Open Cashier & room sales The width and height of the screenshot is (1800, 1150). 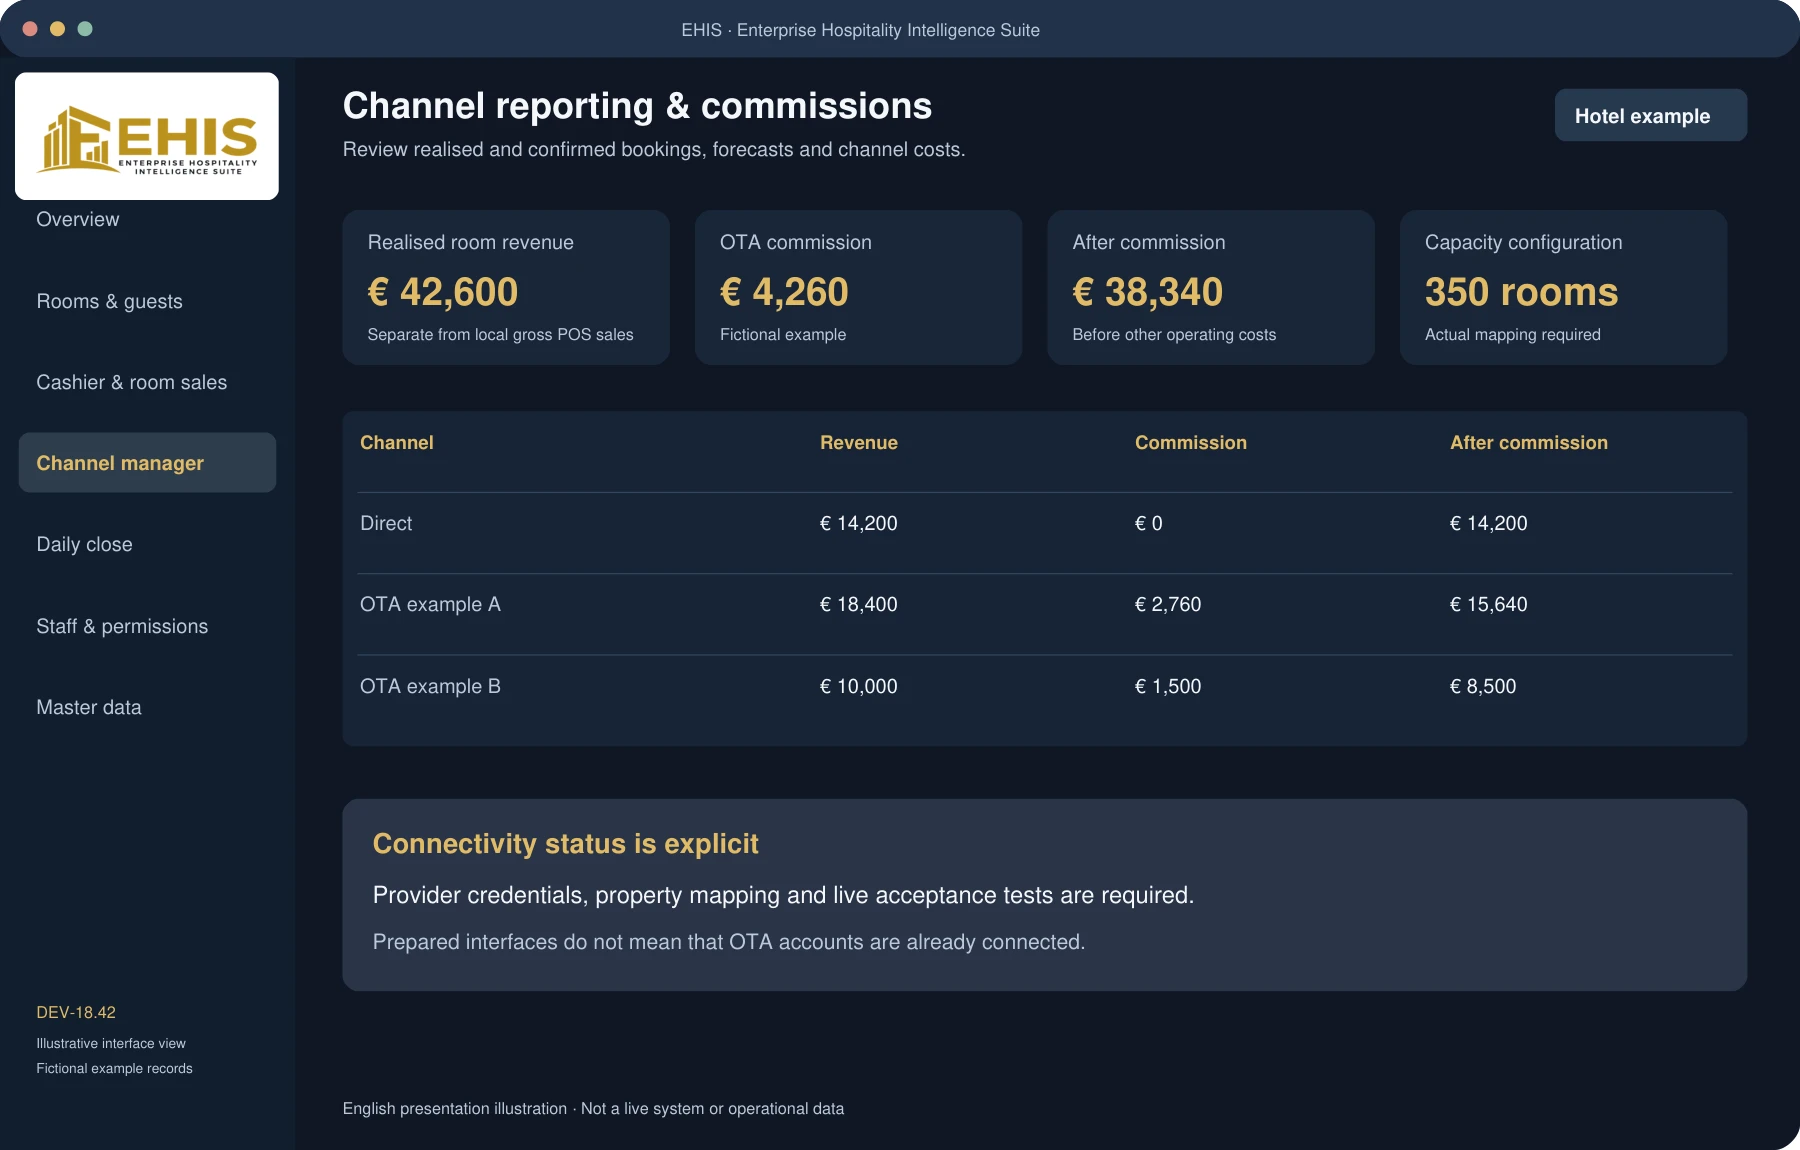pos(132,382)
